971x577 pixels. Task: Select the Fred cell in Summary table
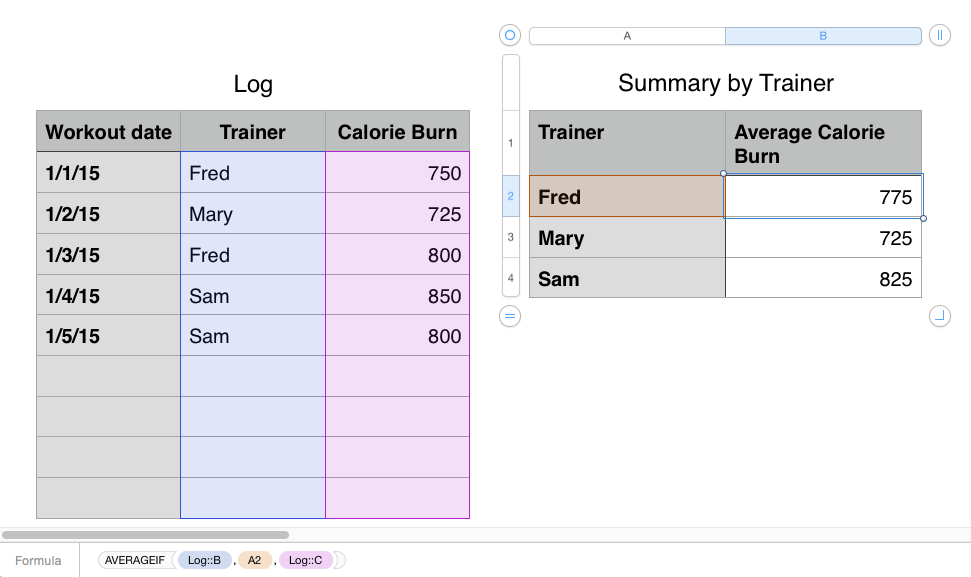626,197
